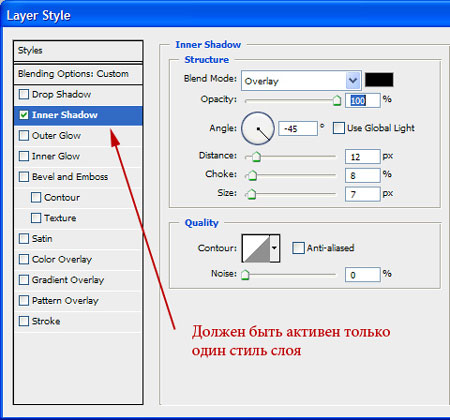
Task: Click the Choke value field
Action: click(x=363, y=175)
